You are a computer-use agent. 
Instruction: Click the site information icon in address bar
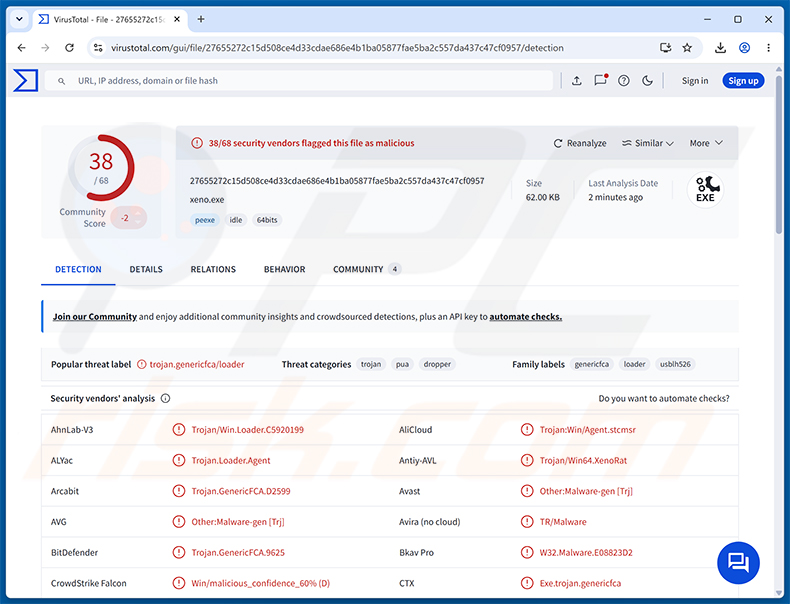98,48
